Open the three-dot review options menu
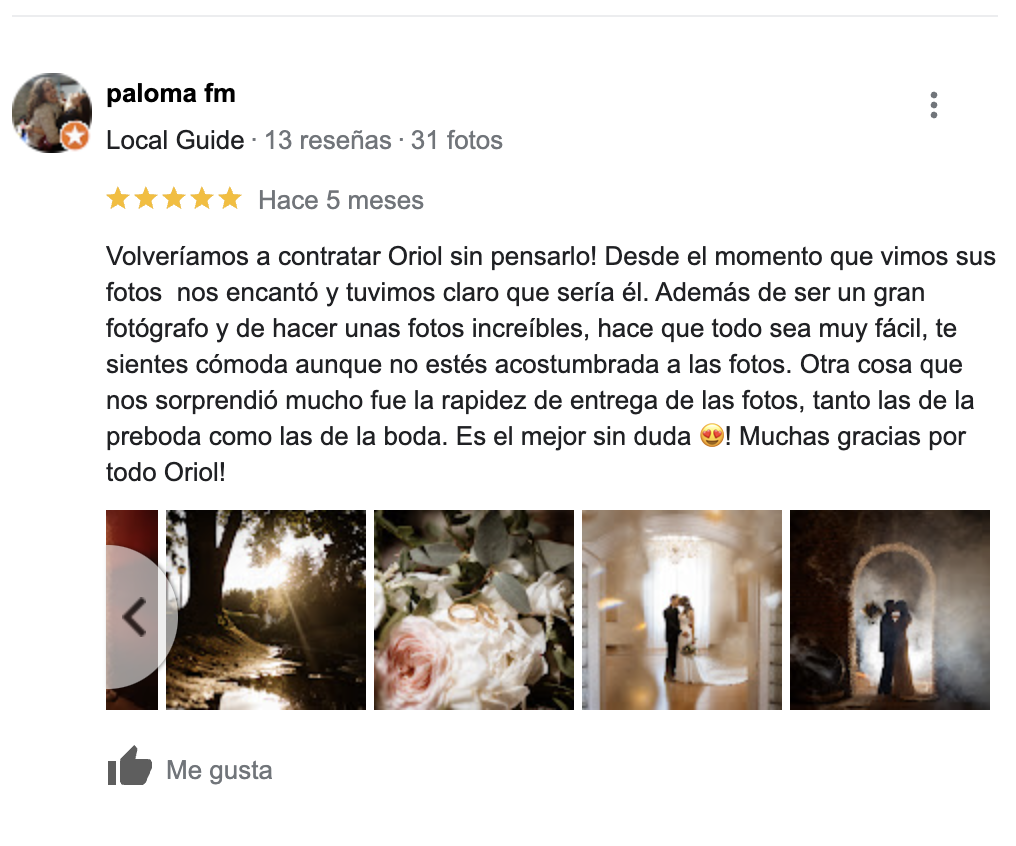 click(x=933, y=105)
